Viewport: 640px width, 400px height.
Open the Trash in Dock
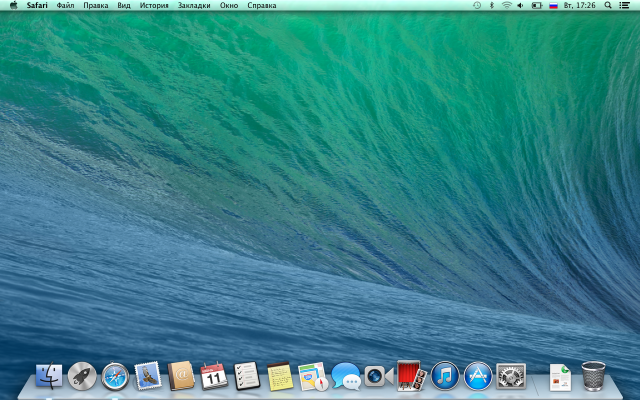tap(594, 376)
